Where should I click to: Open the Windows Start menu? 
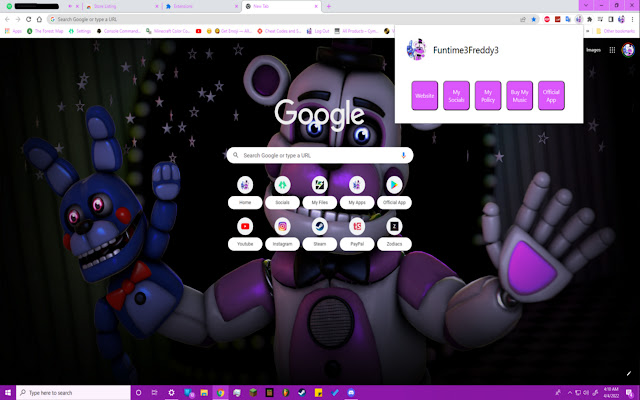tap(8, 393)
